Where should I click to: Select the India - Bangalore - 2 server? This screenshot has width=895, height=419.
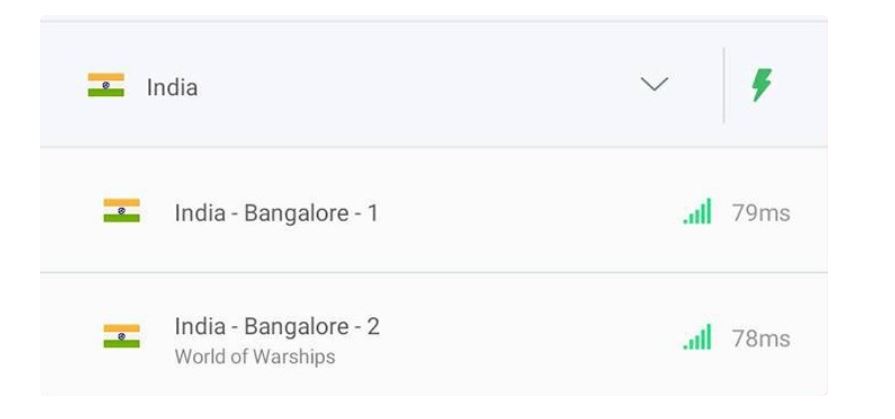pos(277,326)
